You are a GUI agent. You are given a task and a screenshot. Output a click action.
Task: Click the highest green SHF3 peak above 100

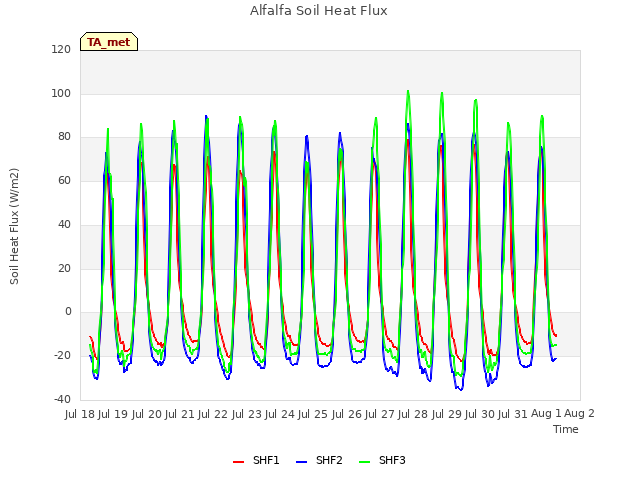(x=408, y=91)
